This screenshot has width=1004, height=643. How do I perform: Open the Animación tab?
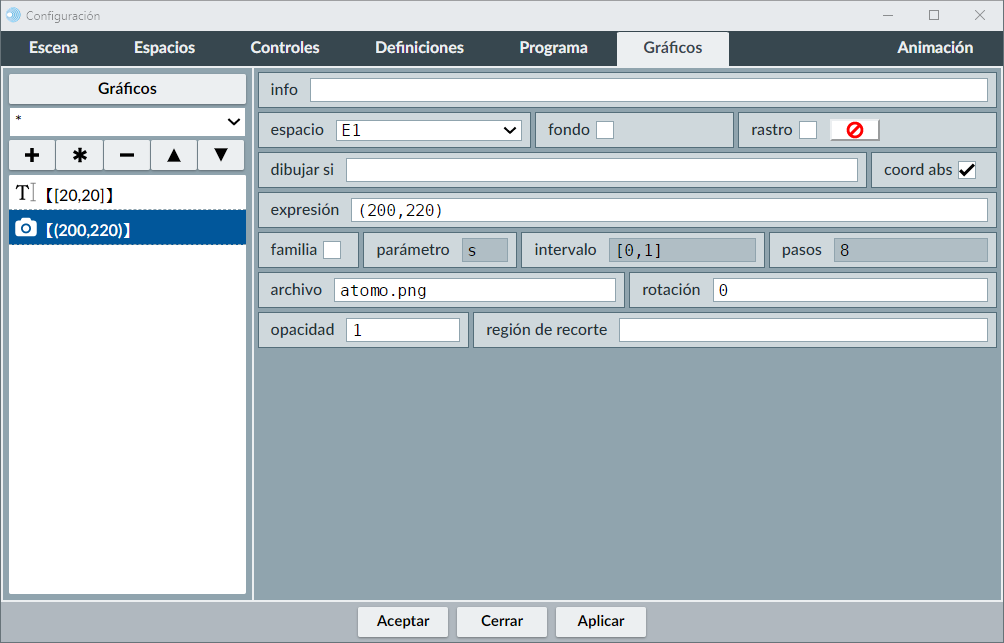[x=934, y=48]
